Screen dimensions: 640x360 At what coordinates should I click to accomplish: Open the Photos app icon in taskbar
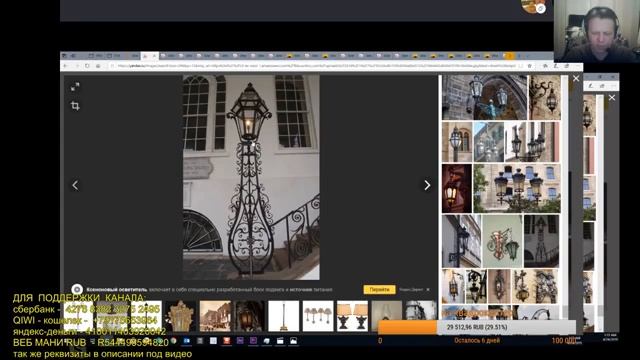293,341
